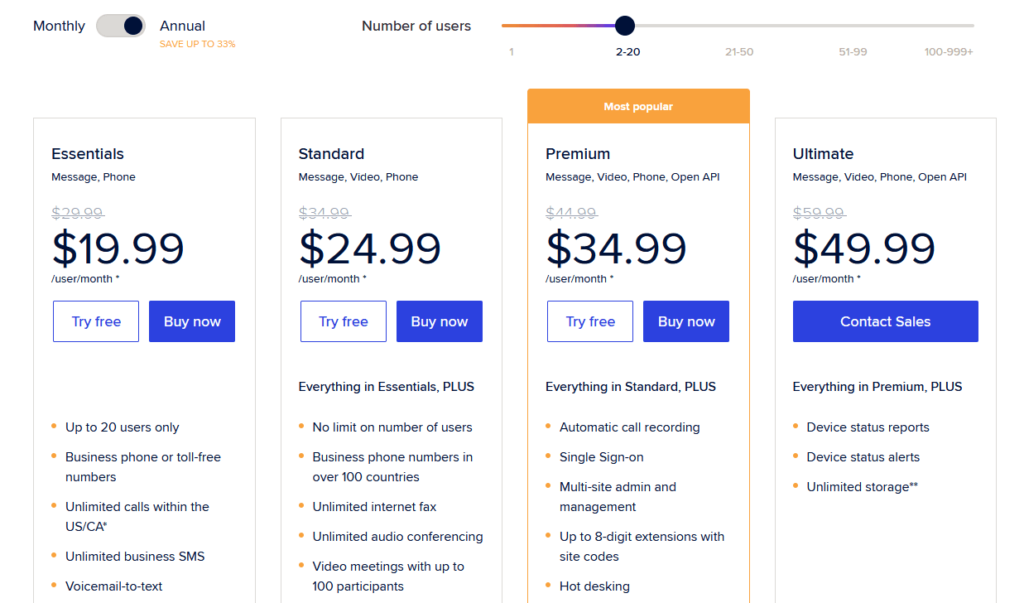Click the Number of users slider handle
The image size is (1024, 603).
coord(624,25)
